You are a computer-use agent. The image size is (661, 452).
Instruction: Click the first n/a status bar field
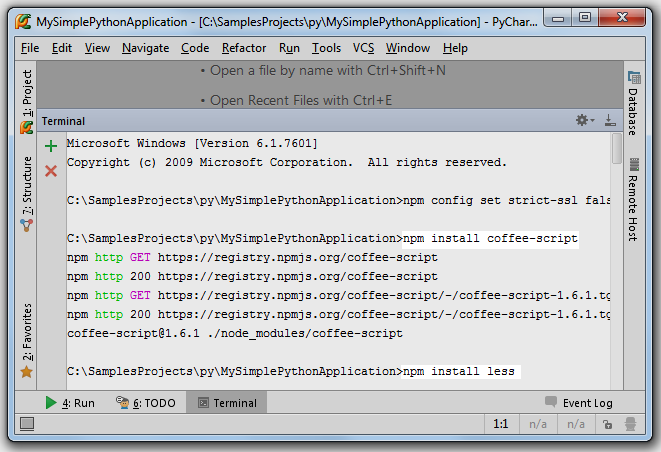(538, 424)
